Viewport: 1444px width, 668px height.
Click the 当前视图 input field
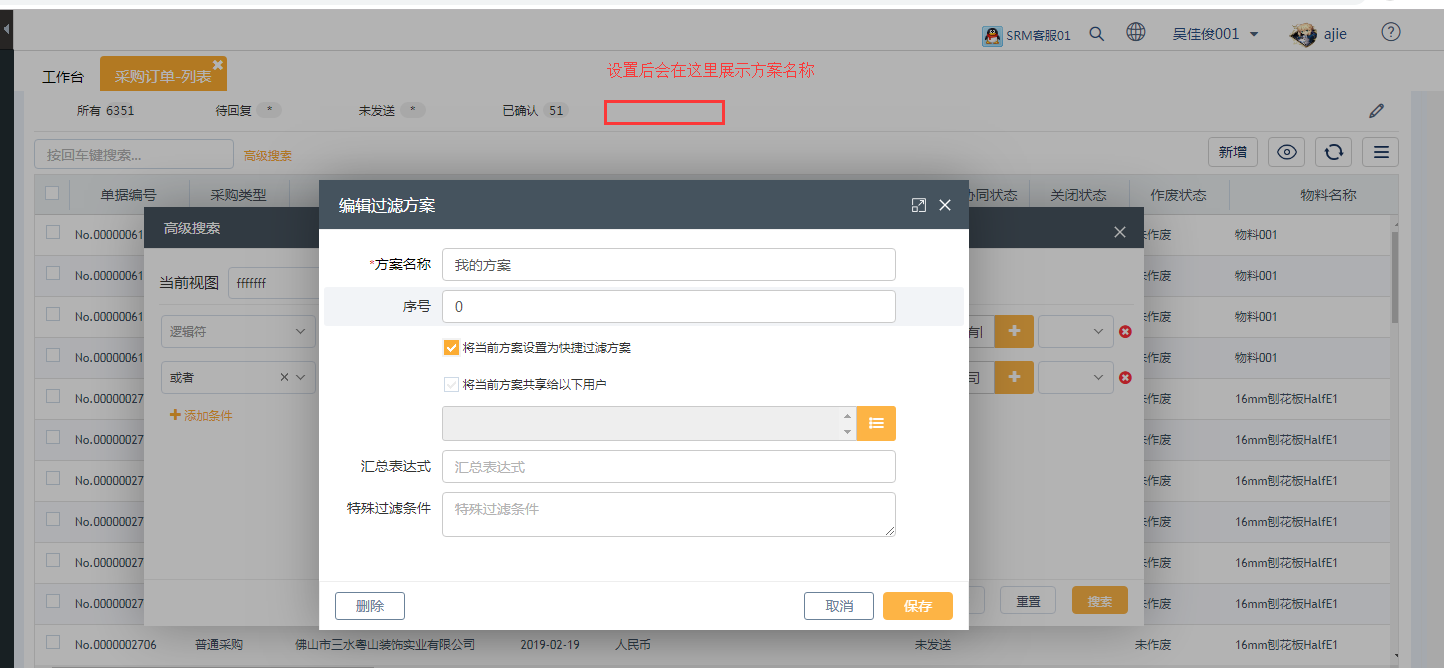273,283
